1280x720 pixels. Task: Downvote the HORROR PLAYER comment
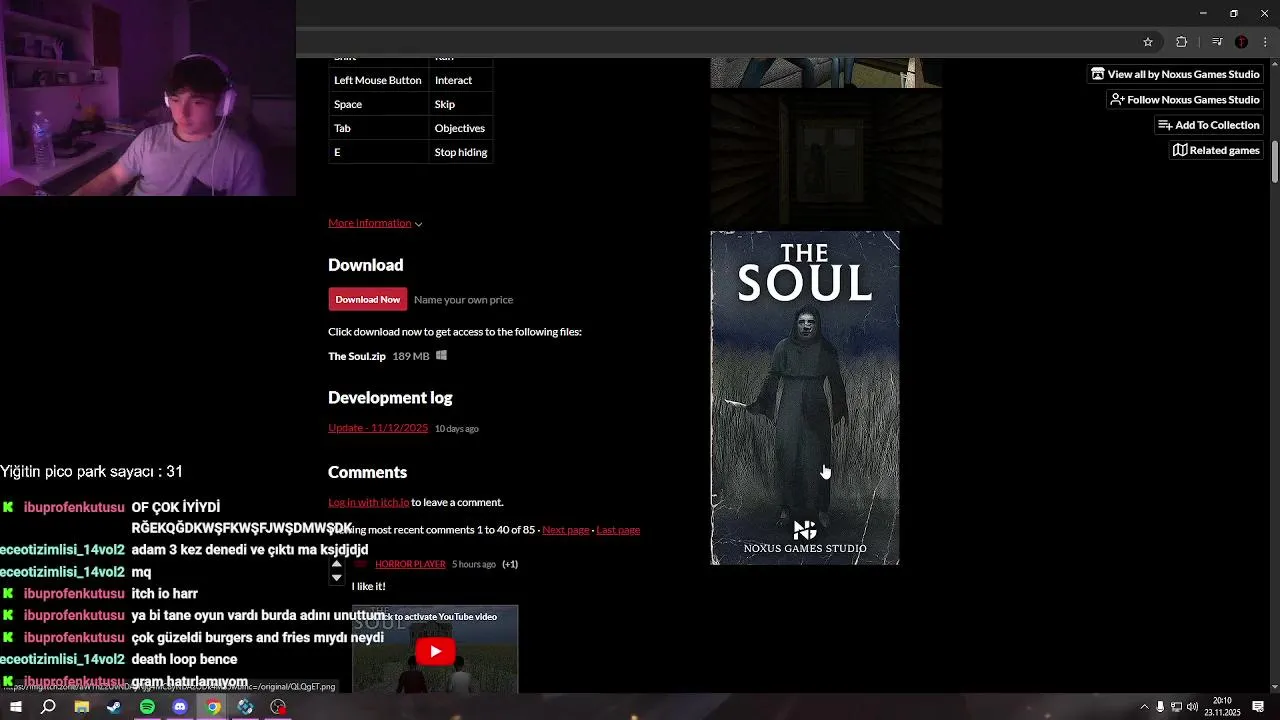(336, 577)
